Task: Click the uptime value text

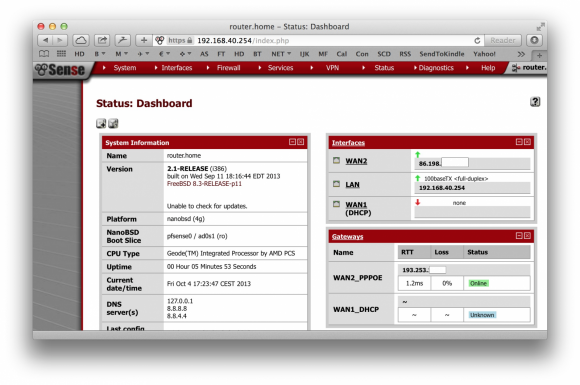Action: pos(211,267)
